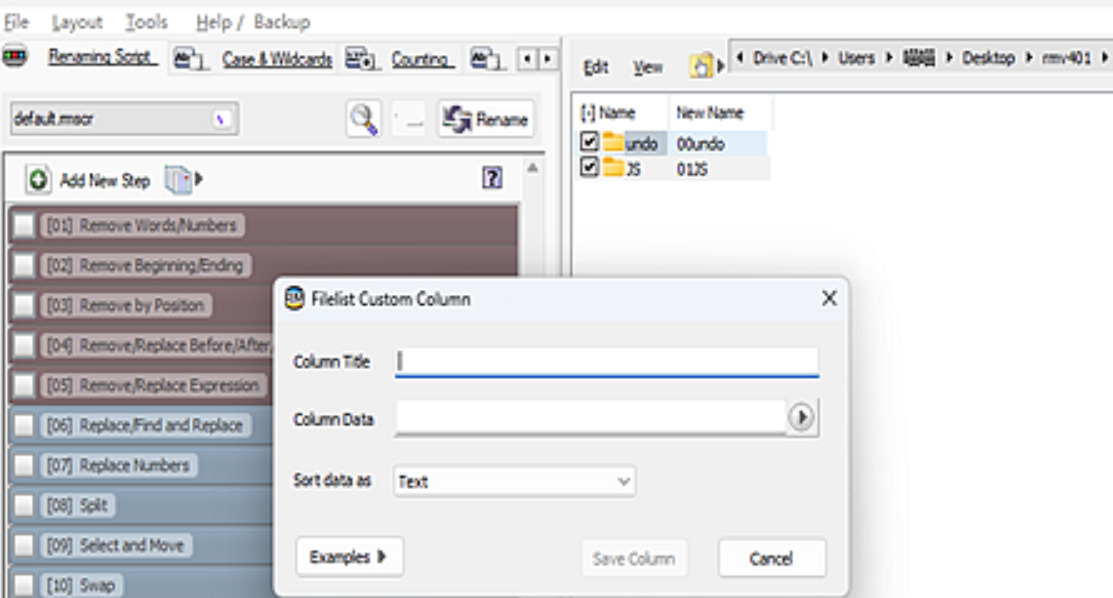Click the Column Data insert arrow button

(x=800, y=418)
